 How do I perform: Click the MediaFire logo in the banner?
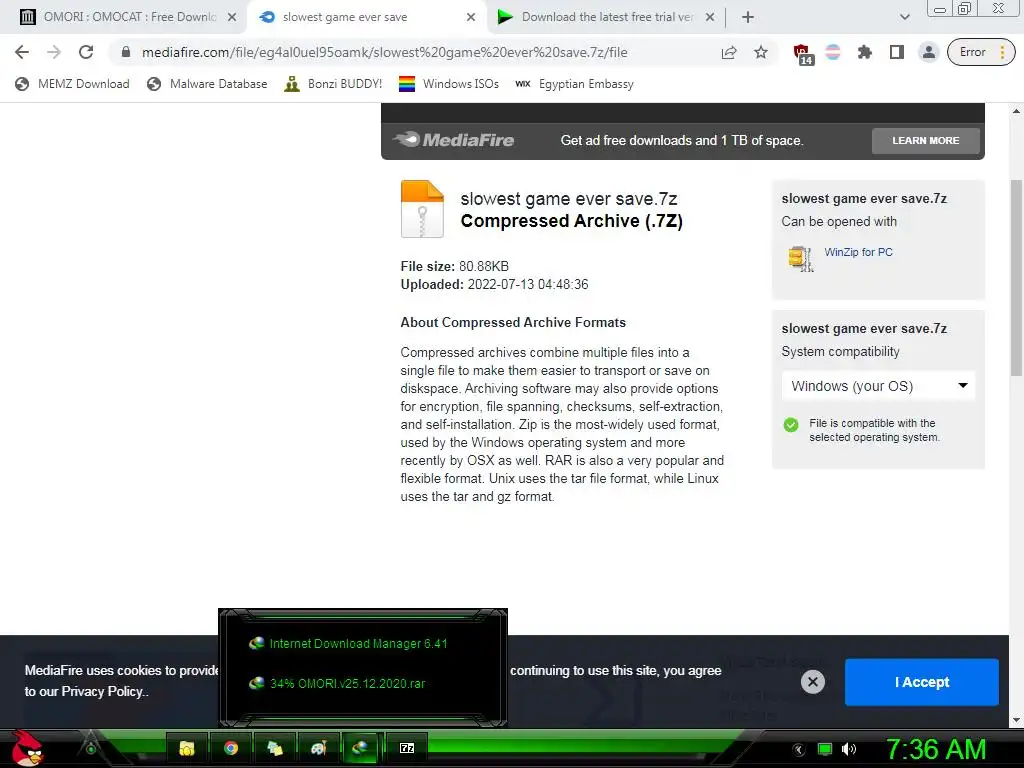pyautogui.click(x=454, y=140)
